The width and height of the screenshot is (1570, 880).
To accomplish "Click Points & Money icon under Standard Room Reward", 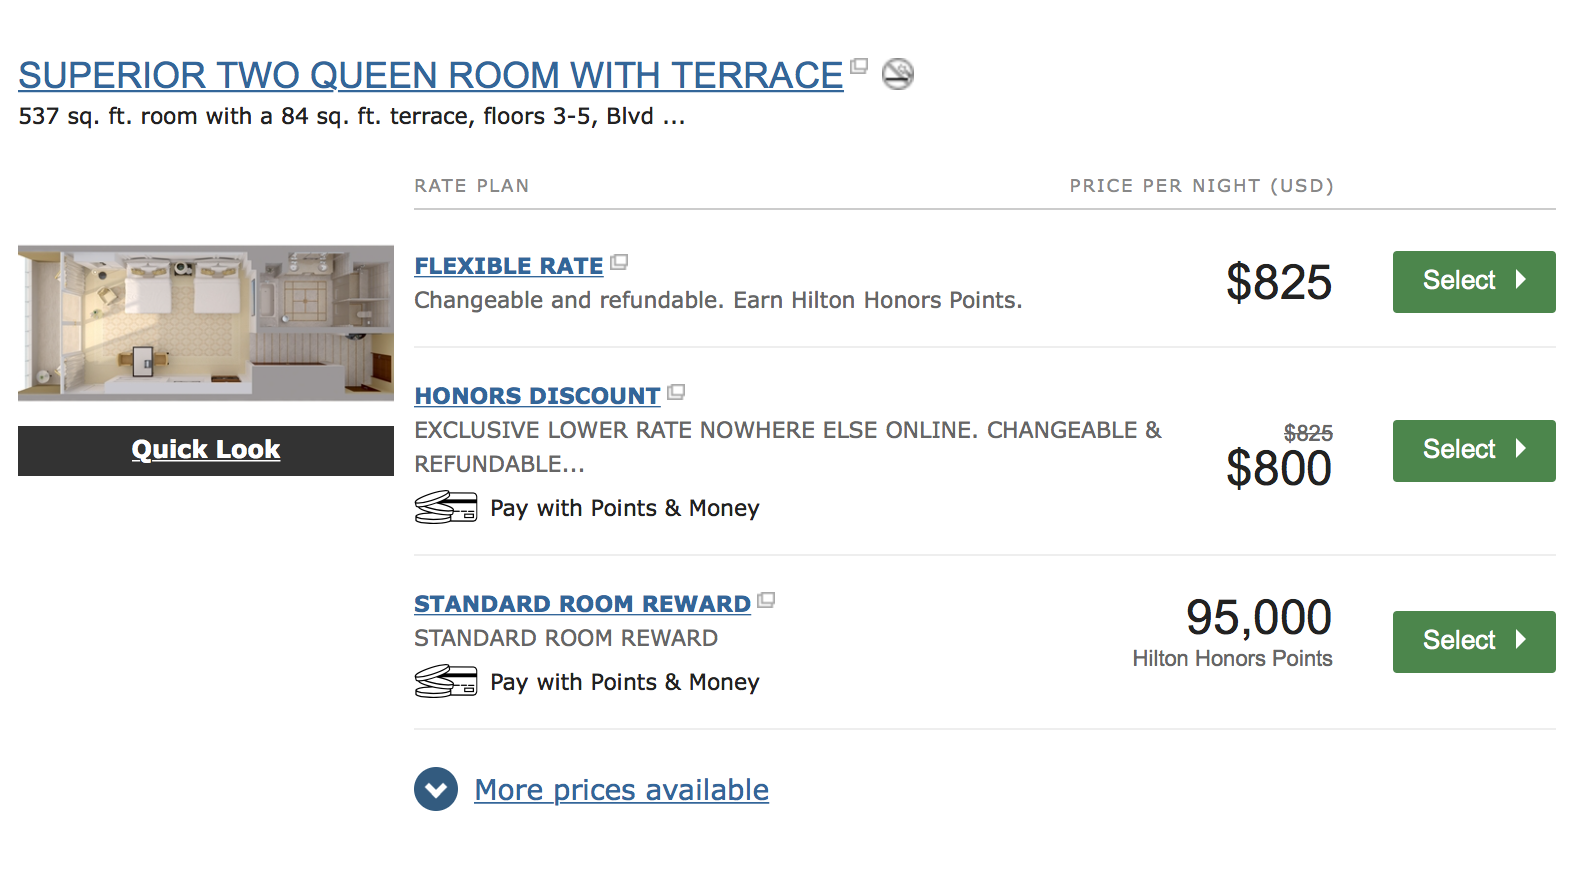I will tap(446, 682).
